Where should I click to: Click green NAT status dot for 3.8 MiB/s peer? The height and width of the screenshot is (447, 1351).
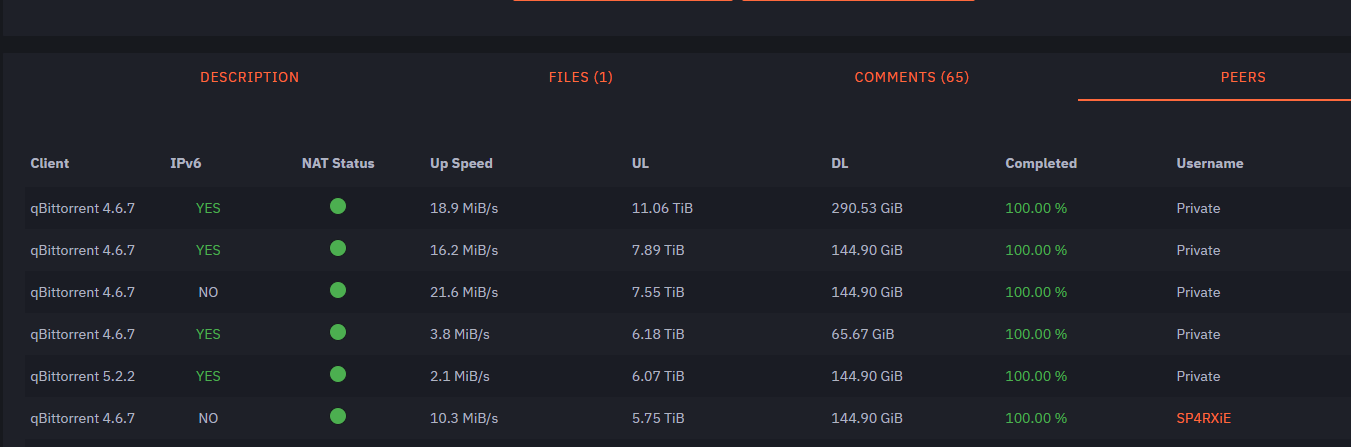(338, 332)
